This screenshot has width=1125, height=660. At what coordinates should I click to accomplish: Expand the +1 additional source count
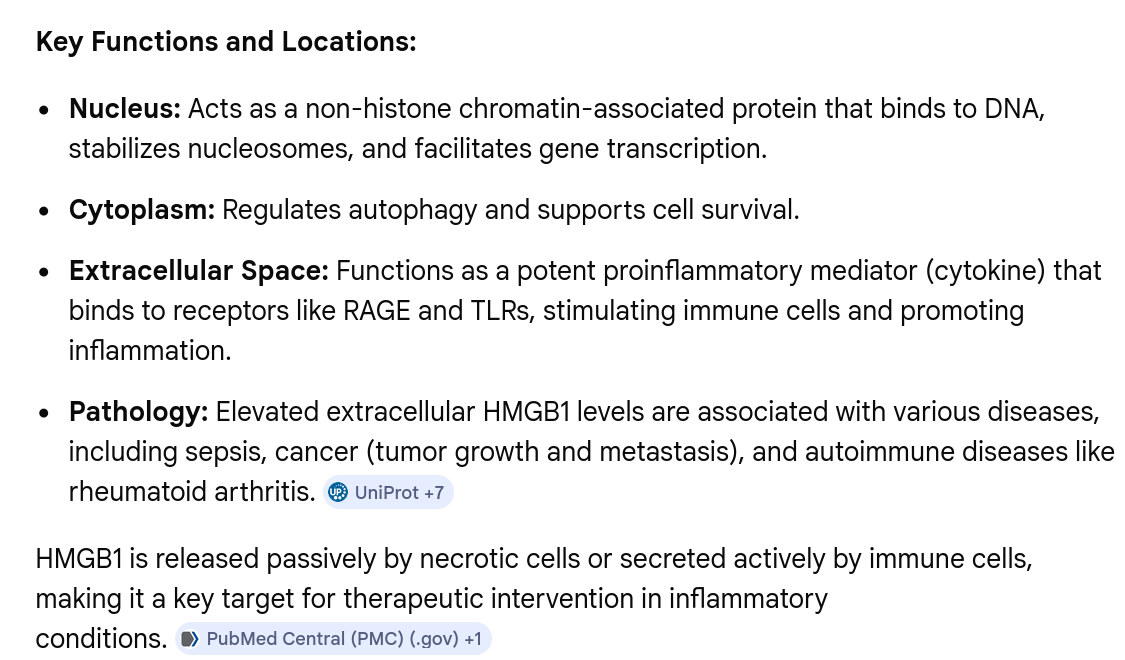point(473,639)
